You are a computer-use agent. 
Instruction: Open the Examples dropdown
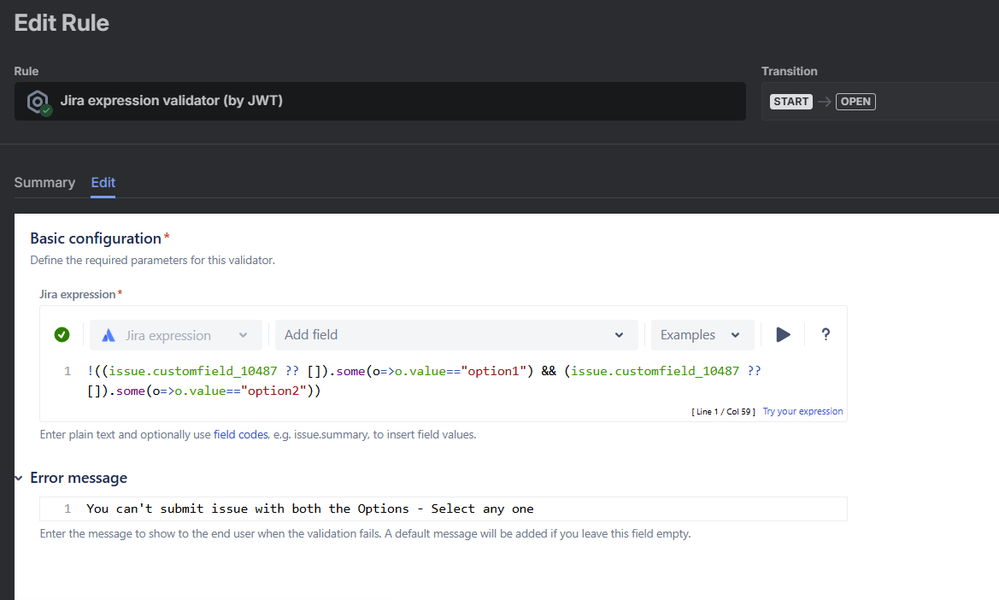click(x=702, y=335)
